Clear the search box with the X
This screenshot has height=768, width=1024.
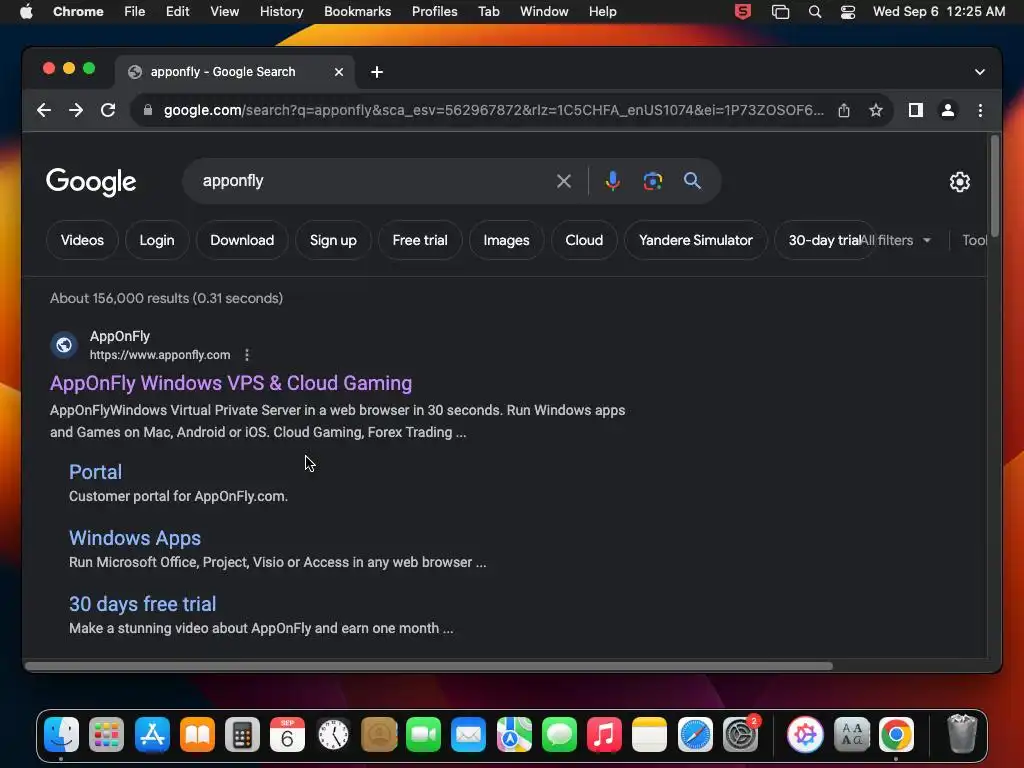564,181
